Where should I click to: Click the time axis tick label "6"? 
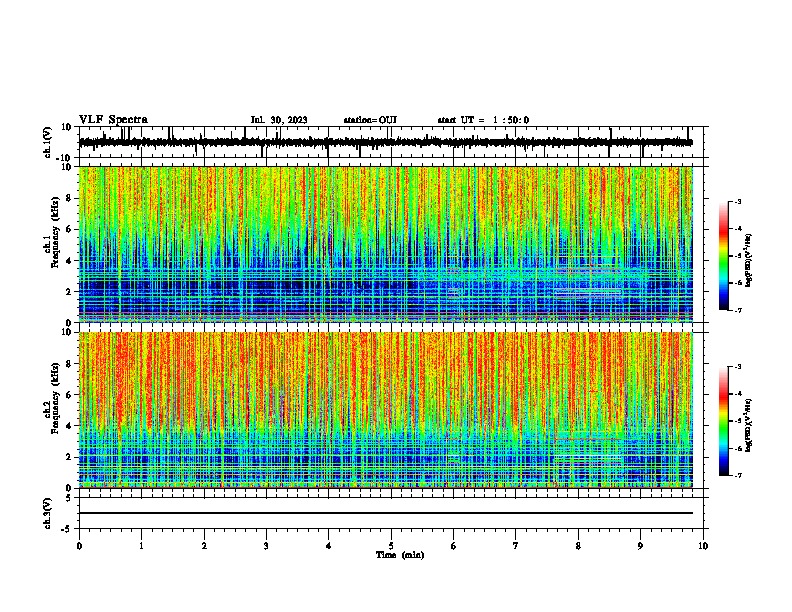(454, 546)
